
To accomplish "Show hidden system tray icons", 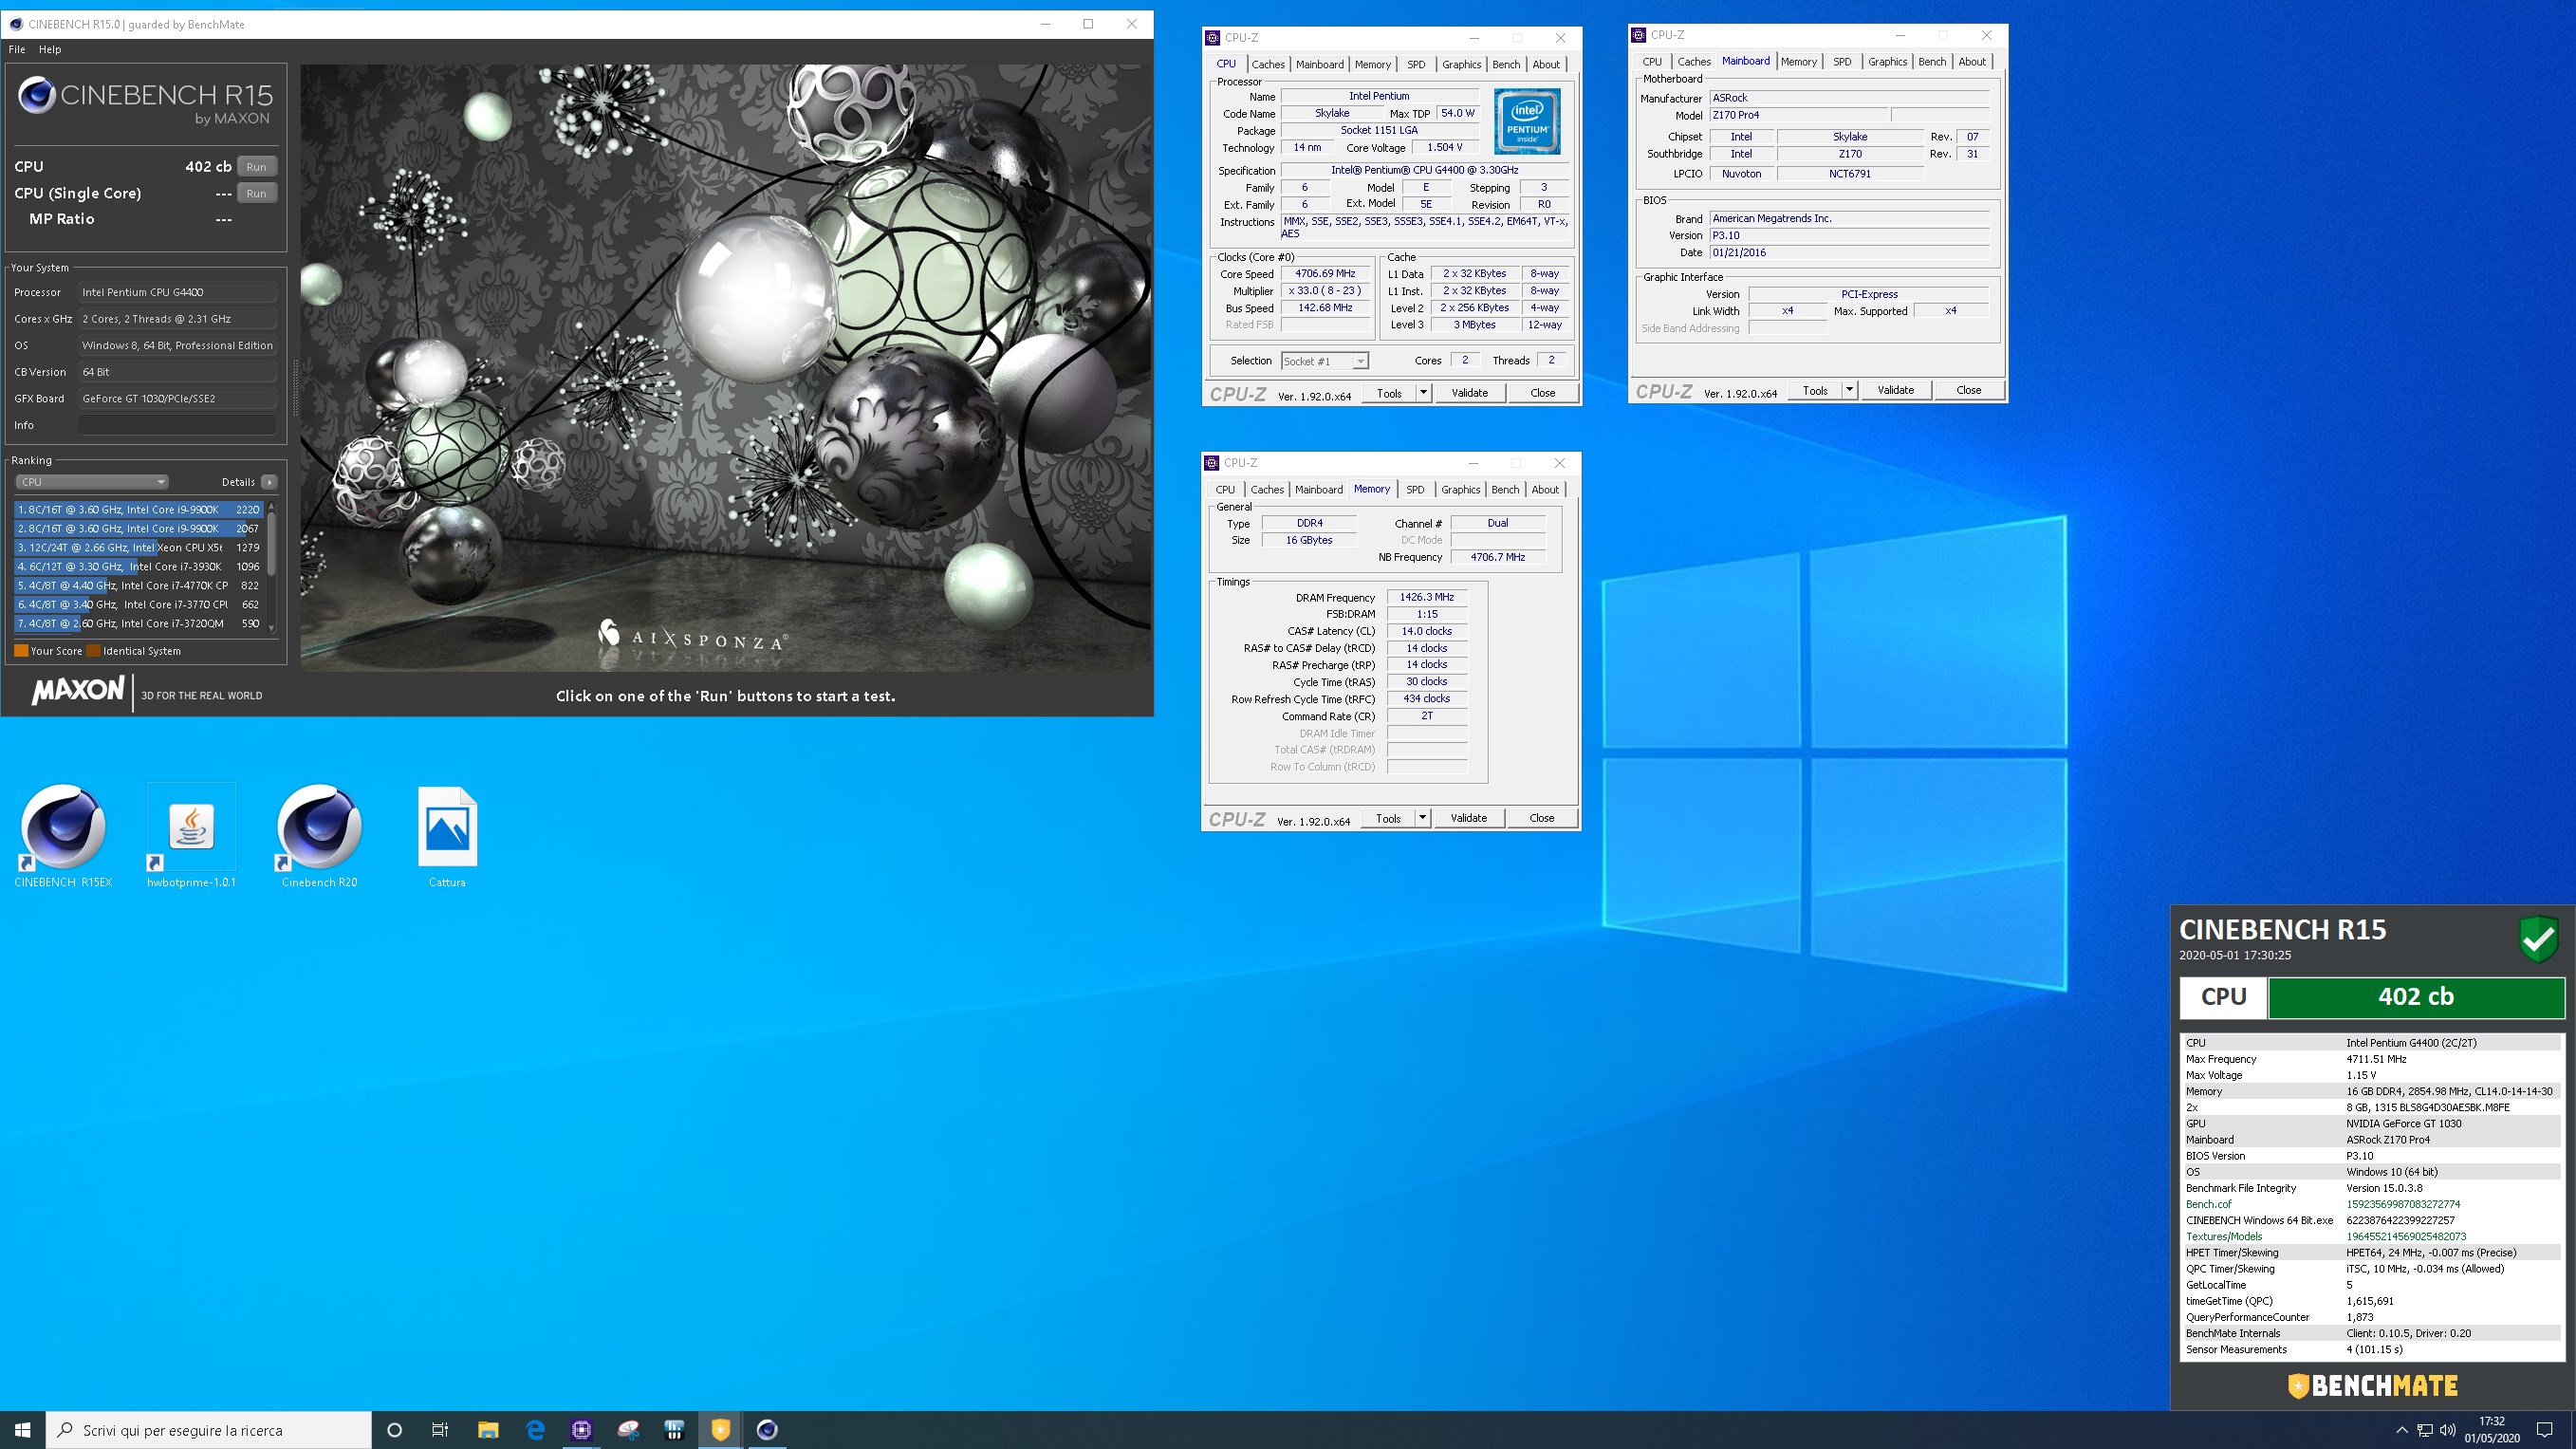I will pyautogui.click(x=2402, y=1430).
